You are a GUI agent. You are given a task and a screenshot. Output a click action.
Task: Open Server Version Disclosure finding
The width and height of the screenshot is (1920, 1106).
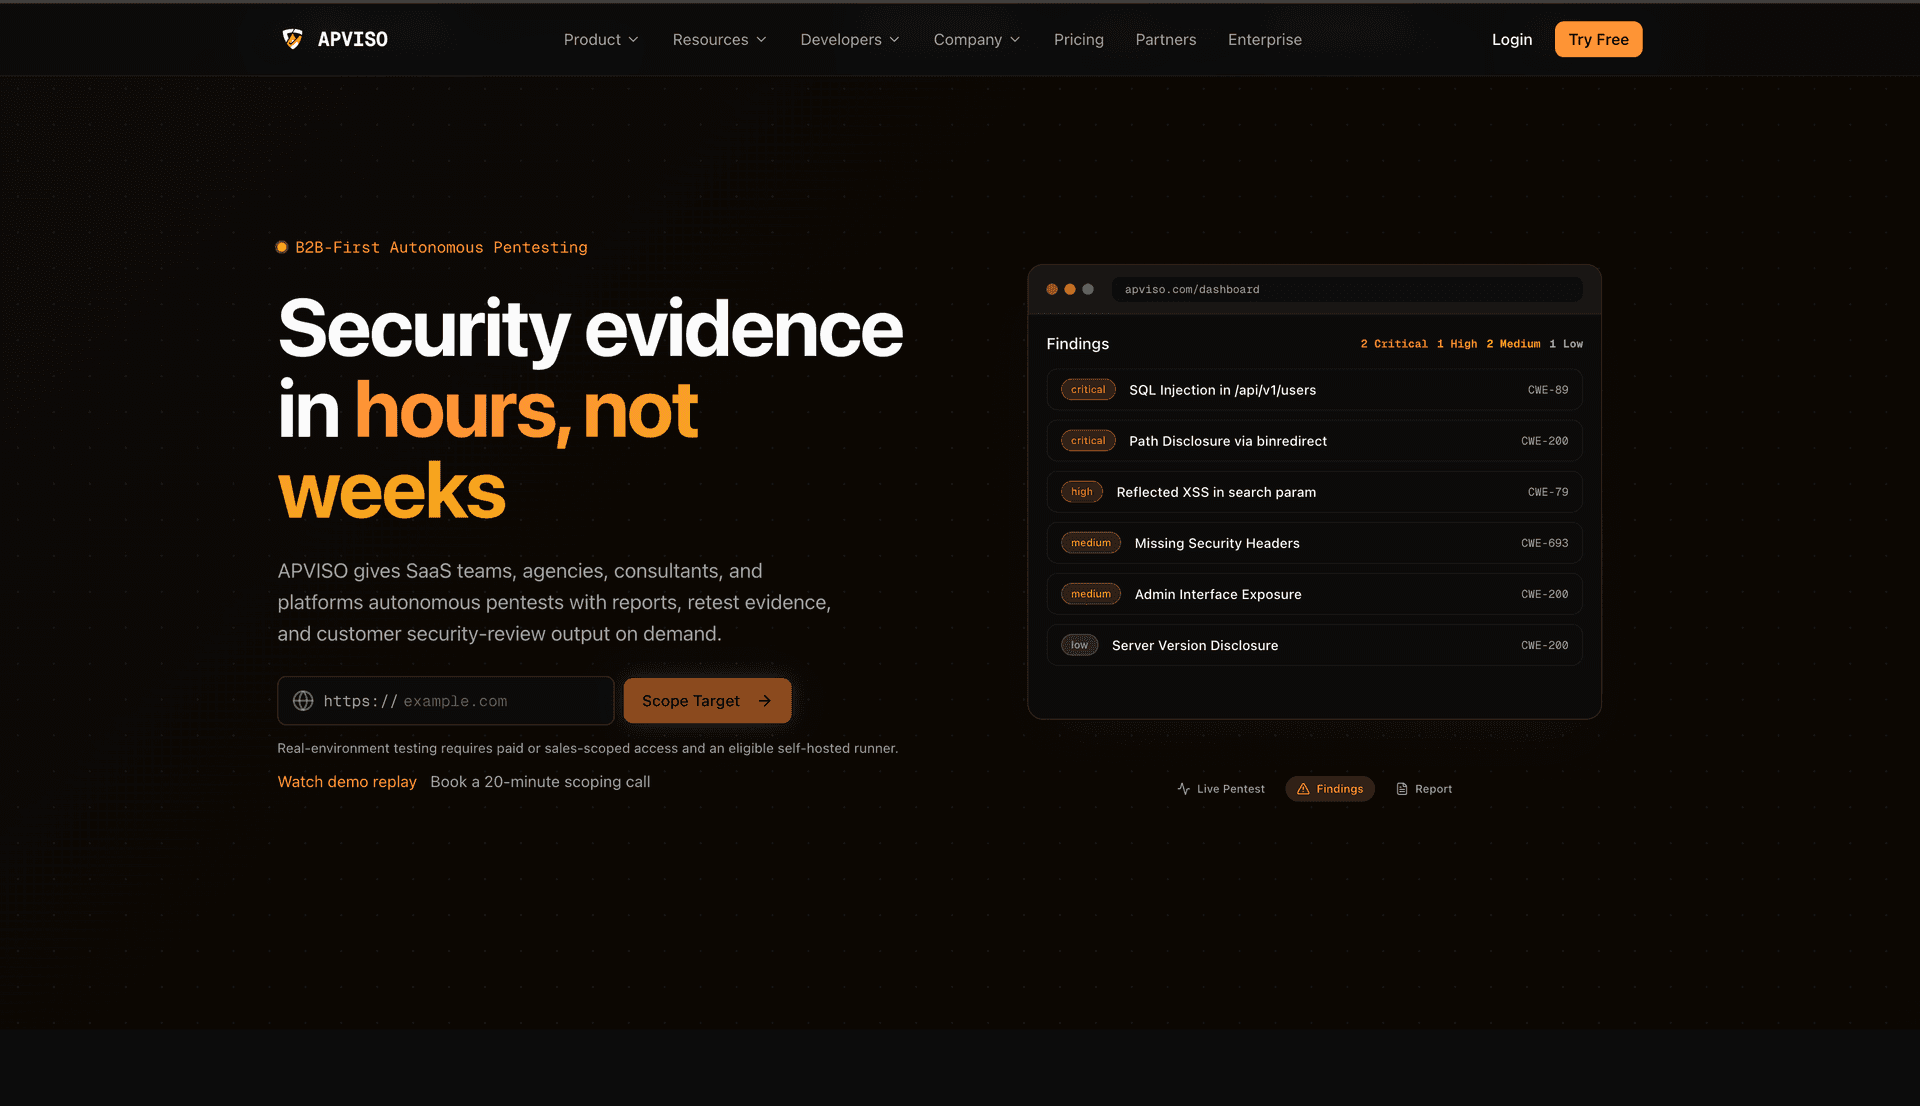[x=1314, y=645]
